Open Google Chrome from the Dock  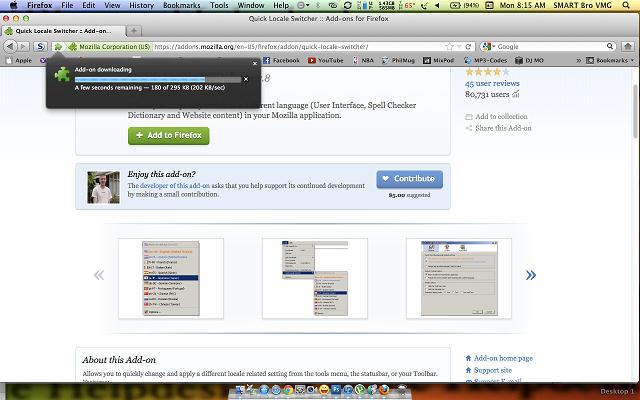pyautogui.click(x=288, y=389)
